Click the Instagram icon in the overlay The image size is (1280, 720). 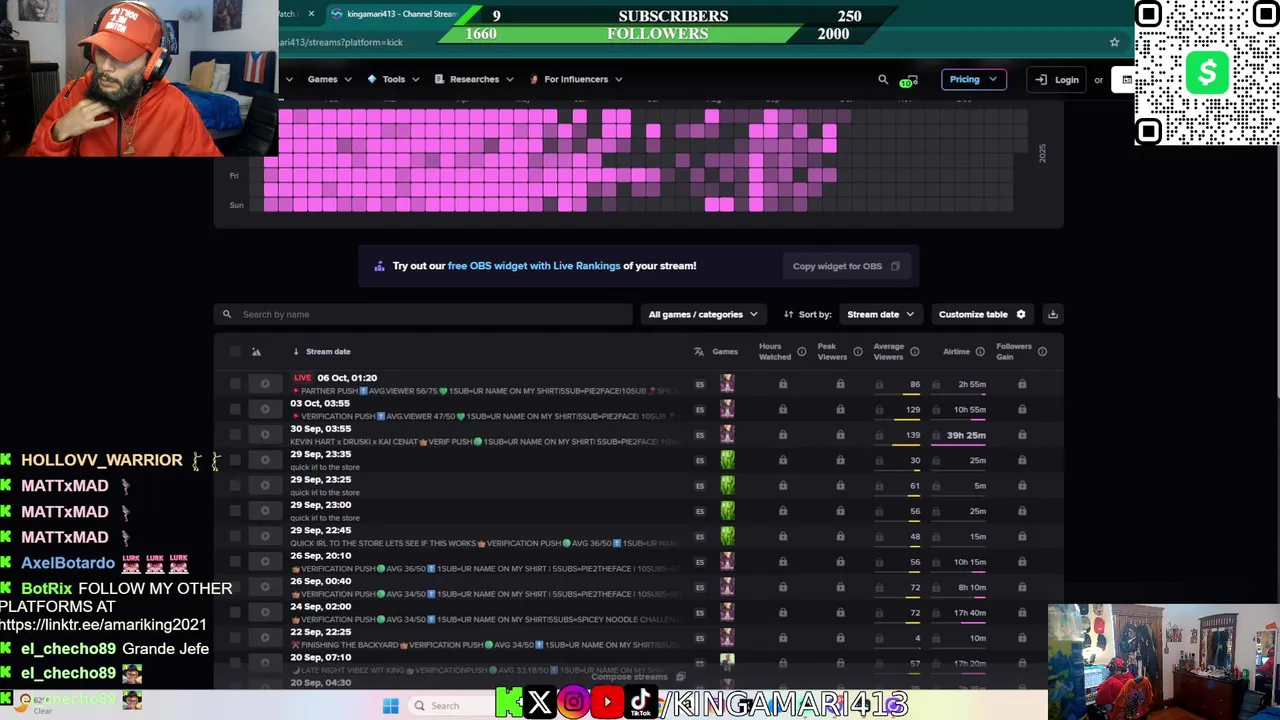574,703
